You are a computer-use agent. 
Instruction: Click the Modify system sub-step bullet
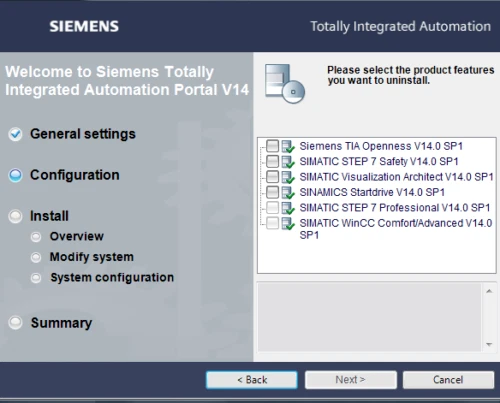click(36, 257)
